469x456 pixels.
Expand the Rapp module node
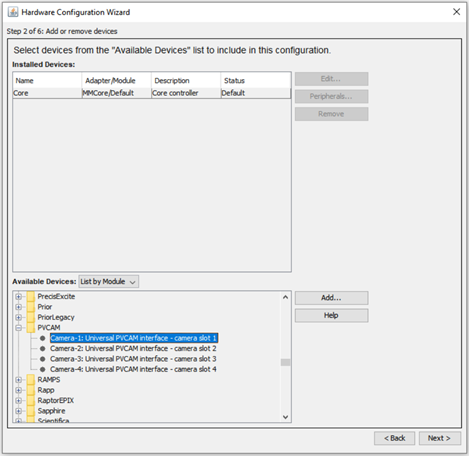coord(19,390)
